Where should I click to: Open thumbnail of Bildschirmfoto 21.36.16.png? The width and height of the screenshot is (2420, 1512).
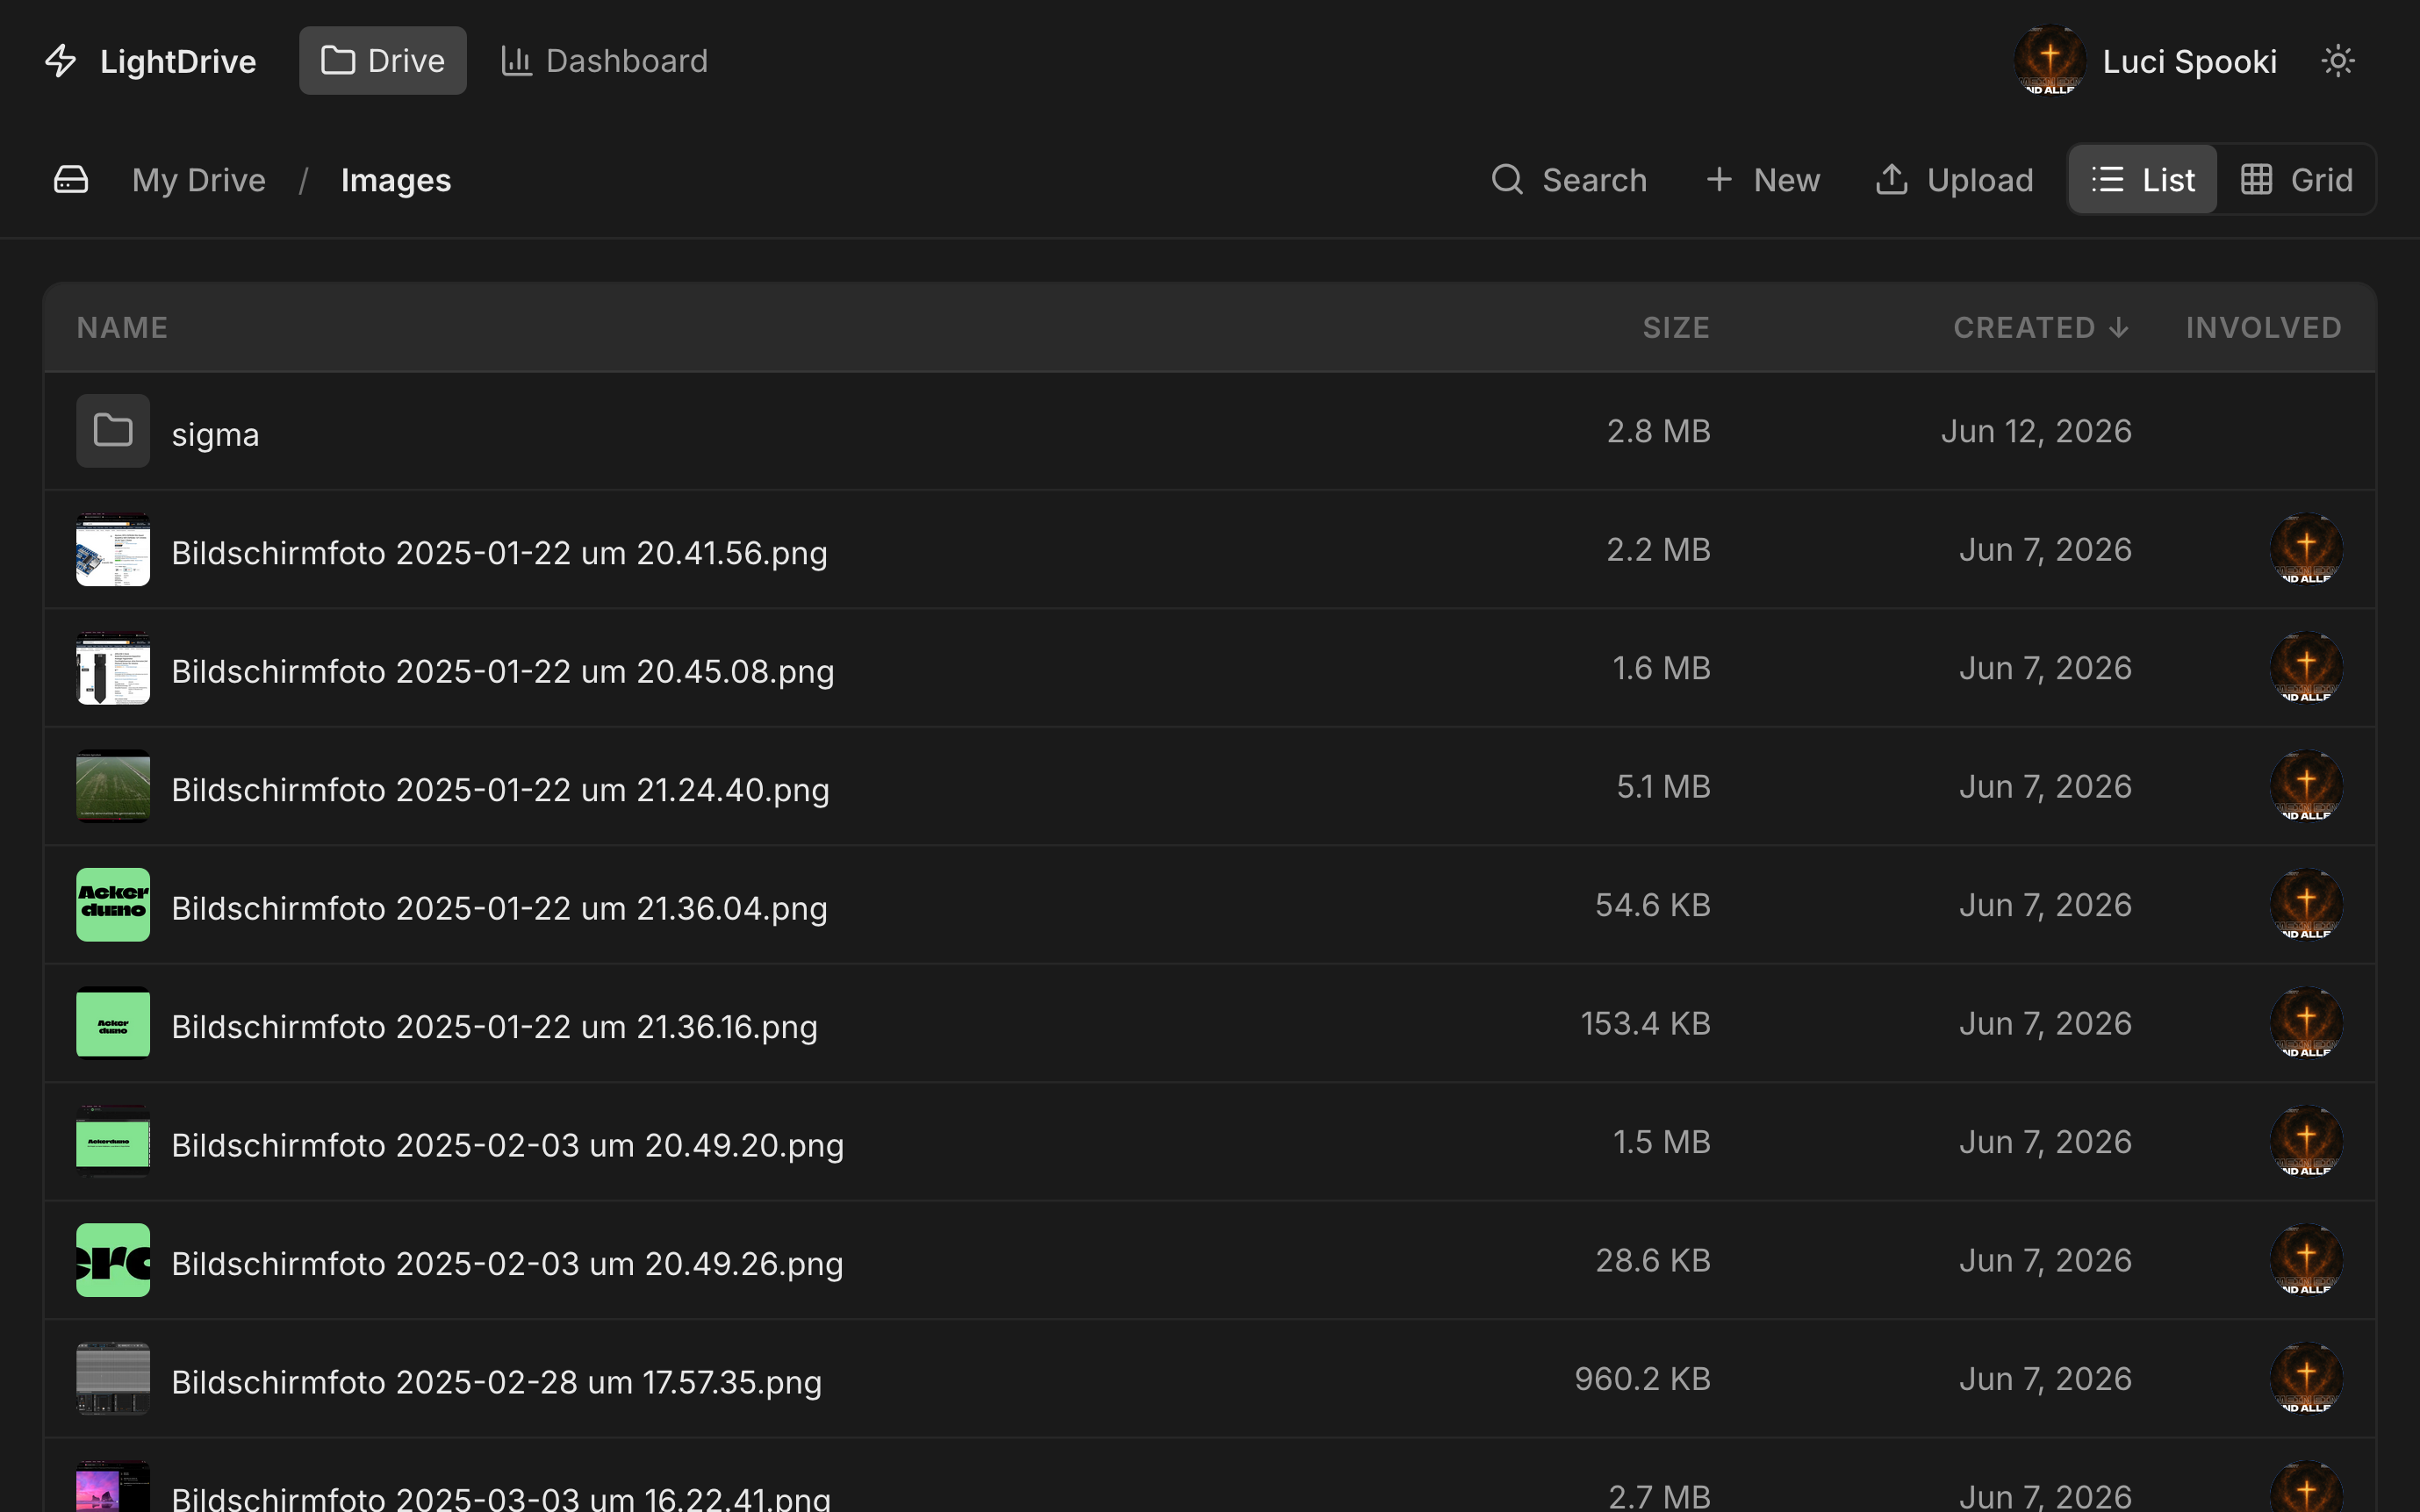(113, 1023)
